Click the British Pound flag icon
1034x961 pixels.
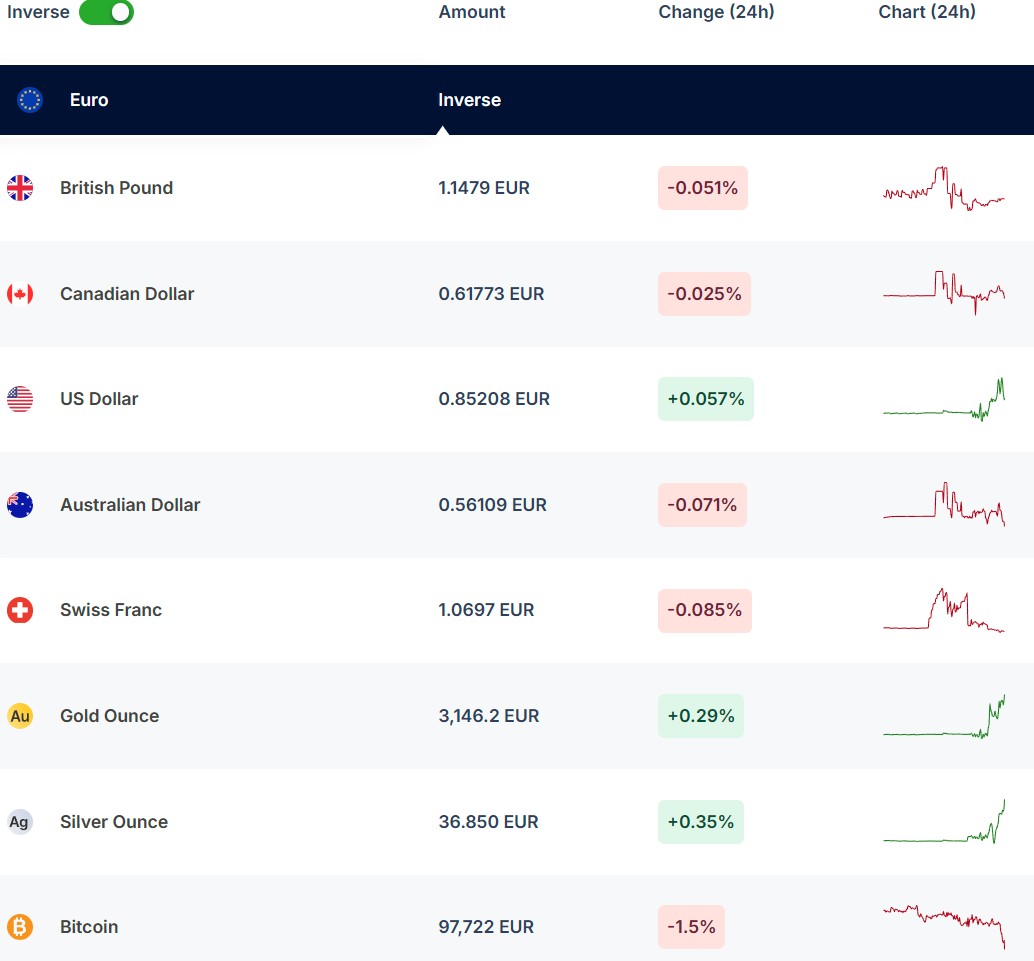tap(20, 188)
